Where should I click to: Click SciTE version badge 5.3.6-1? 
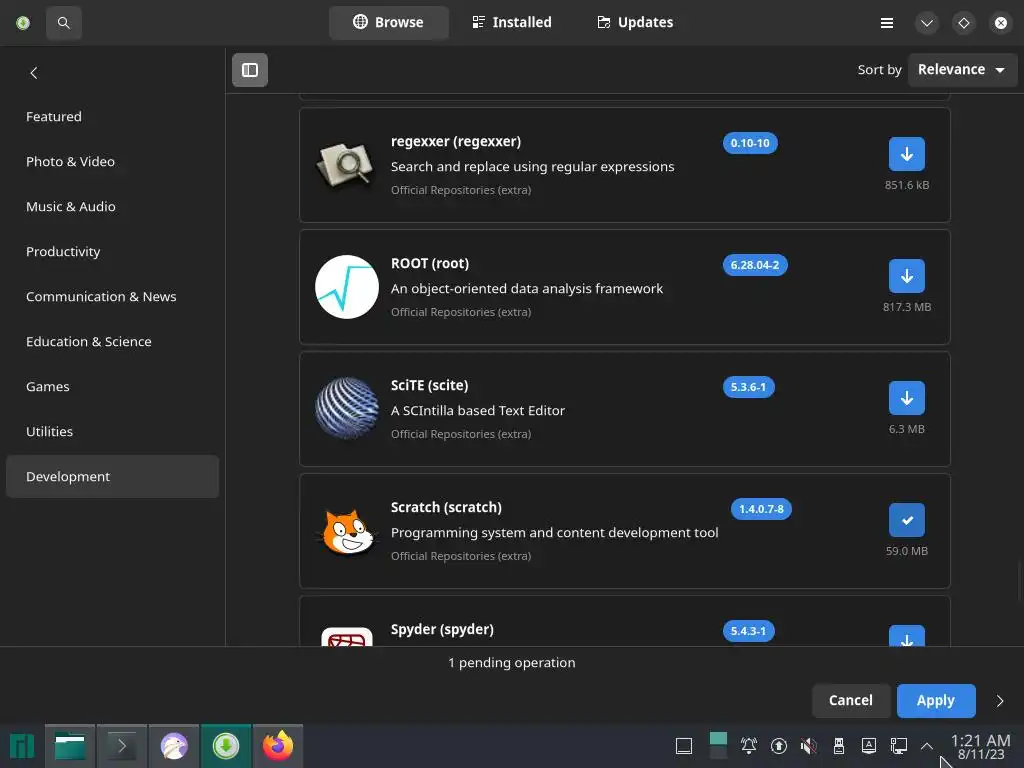(748, 387)
